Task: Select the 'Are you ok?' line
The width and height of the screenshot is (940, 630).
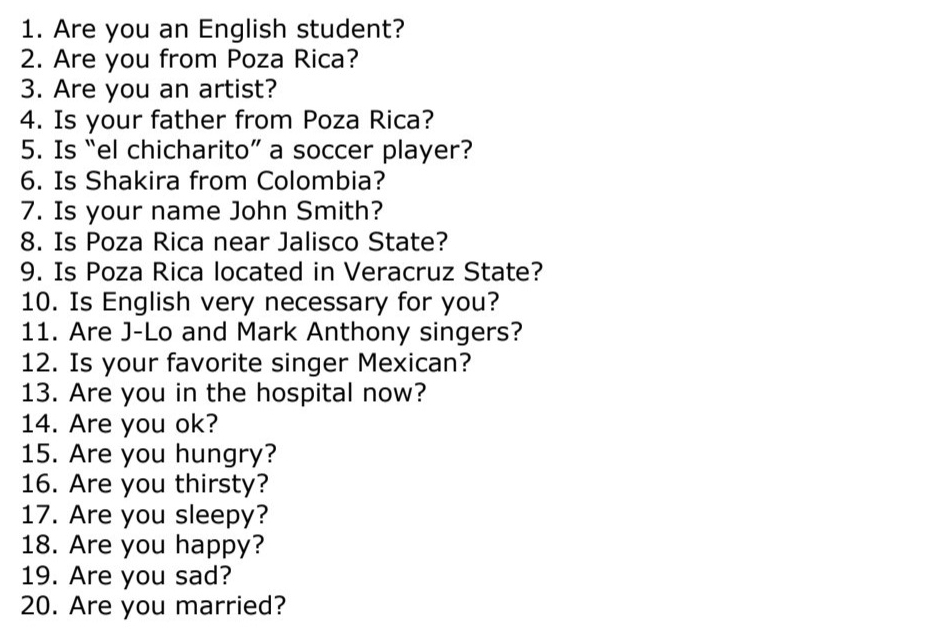Action: click(x=119, y=424)
